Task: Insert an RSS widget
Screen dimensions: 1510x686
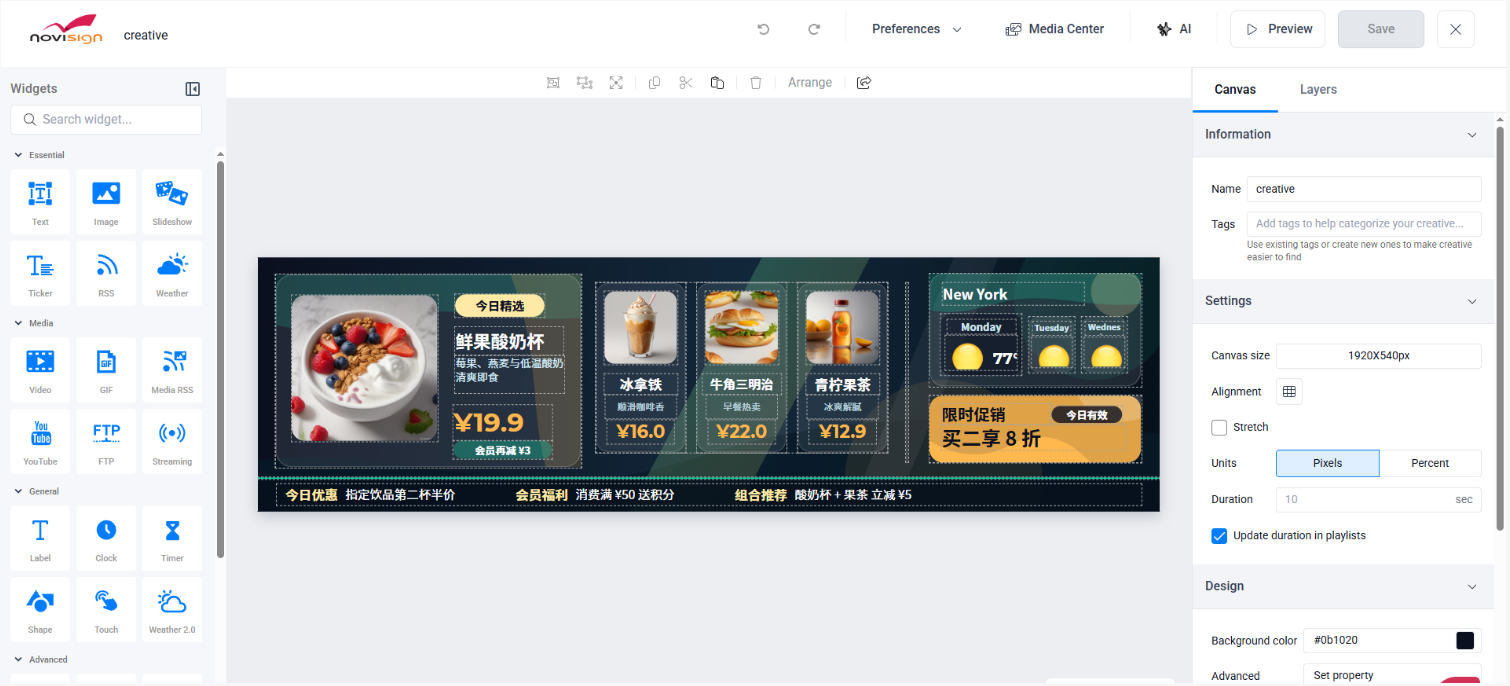Action: 106,273
